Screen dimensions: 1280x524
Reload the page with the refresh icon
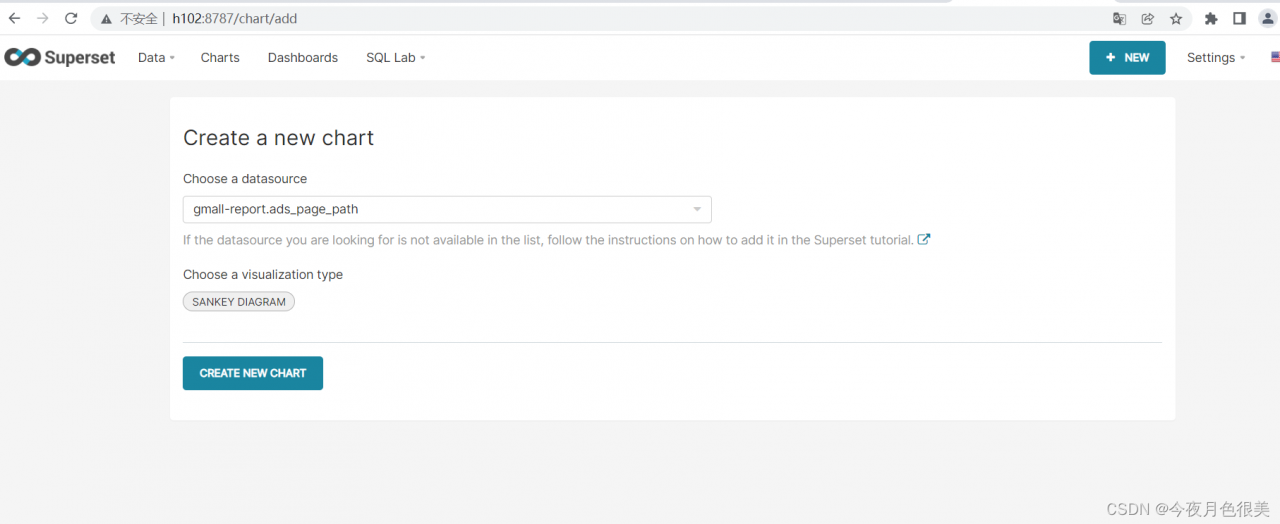click(71, 18)
